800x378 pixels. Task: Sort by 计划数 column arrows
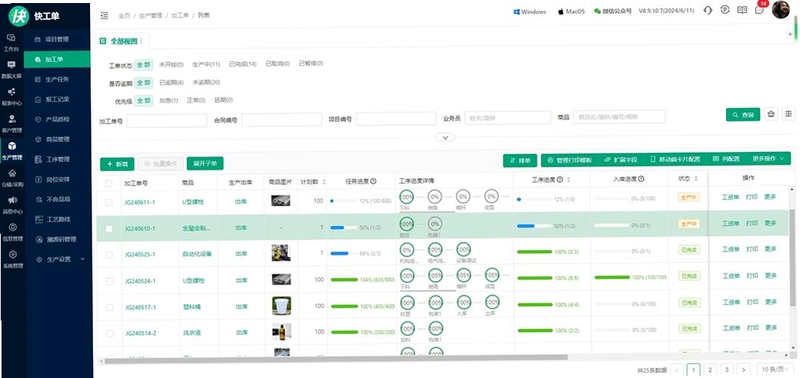[x=324, y=182]
